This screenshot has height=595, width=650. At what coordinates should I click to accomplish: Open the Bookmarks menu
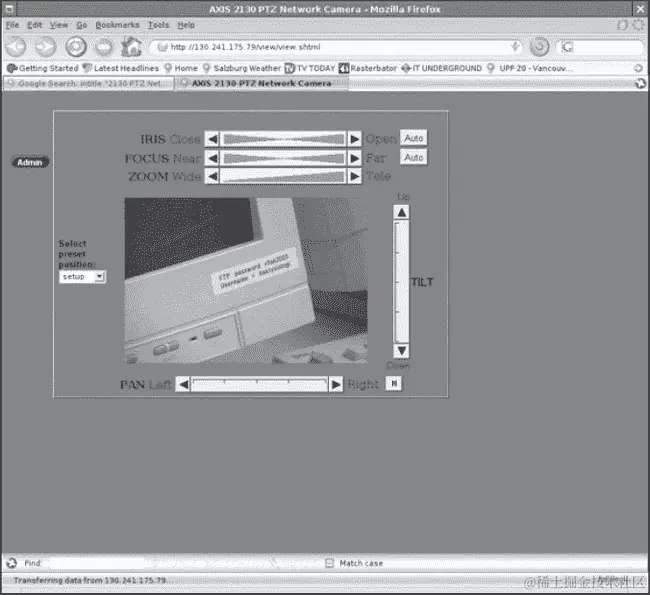117,25
